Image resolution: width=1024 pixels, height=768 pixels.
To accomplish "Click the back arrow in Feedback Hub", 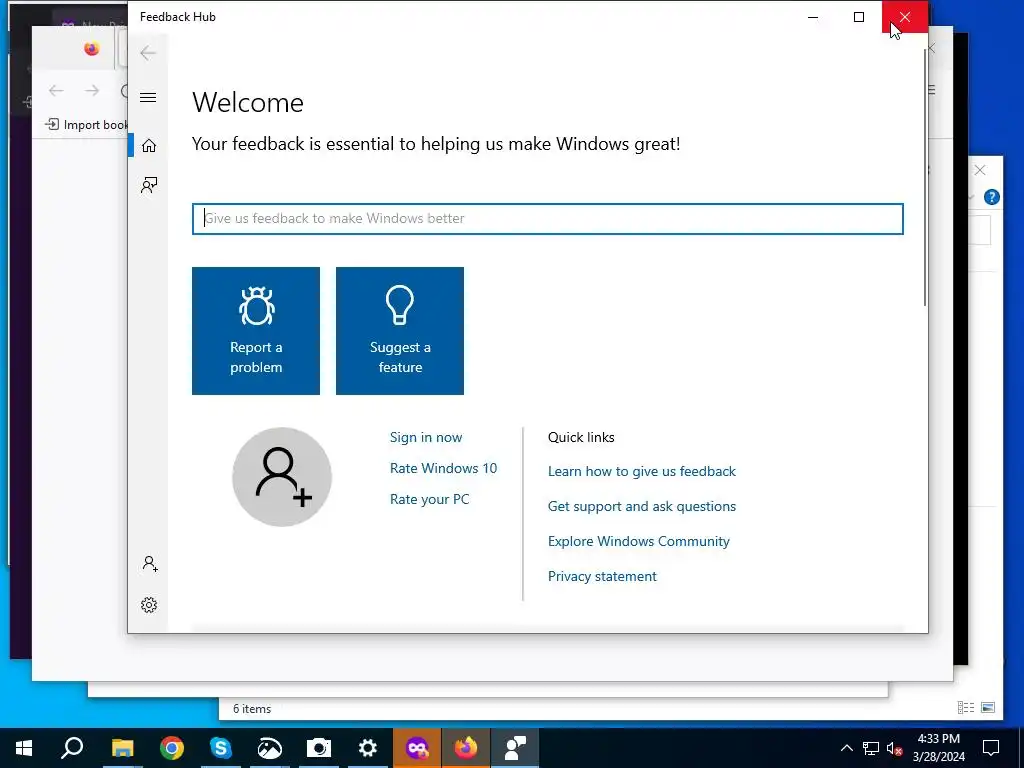I will click(148, 53).
